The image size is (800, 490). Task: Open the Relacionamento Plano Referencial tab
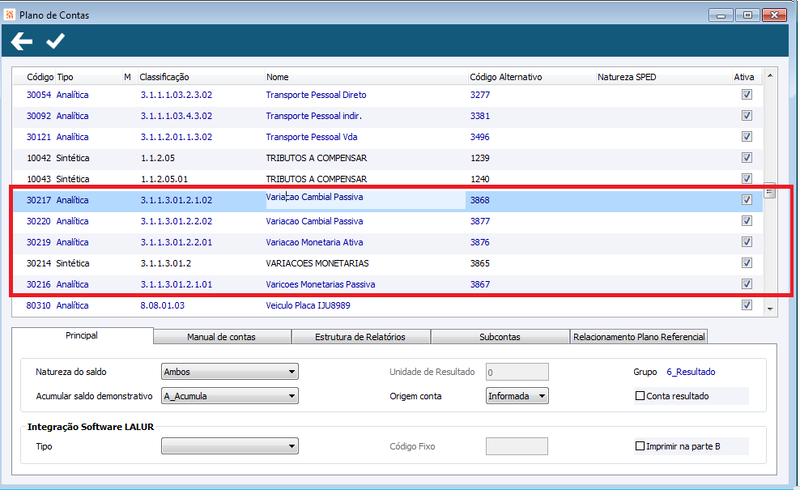point(639,337)
